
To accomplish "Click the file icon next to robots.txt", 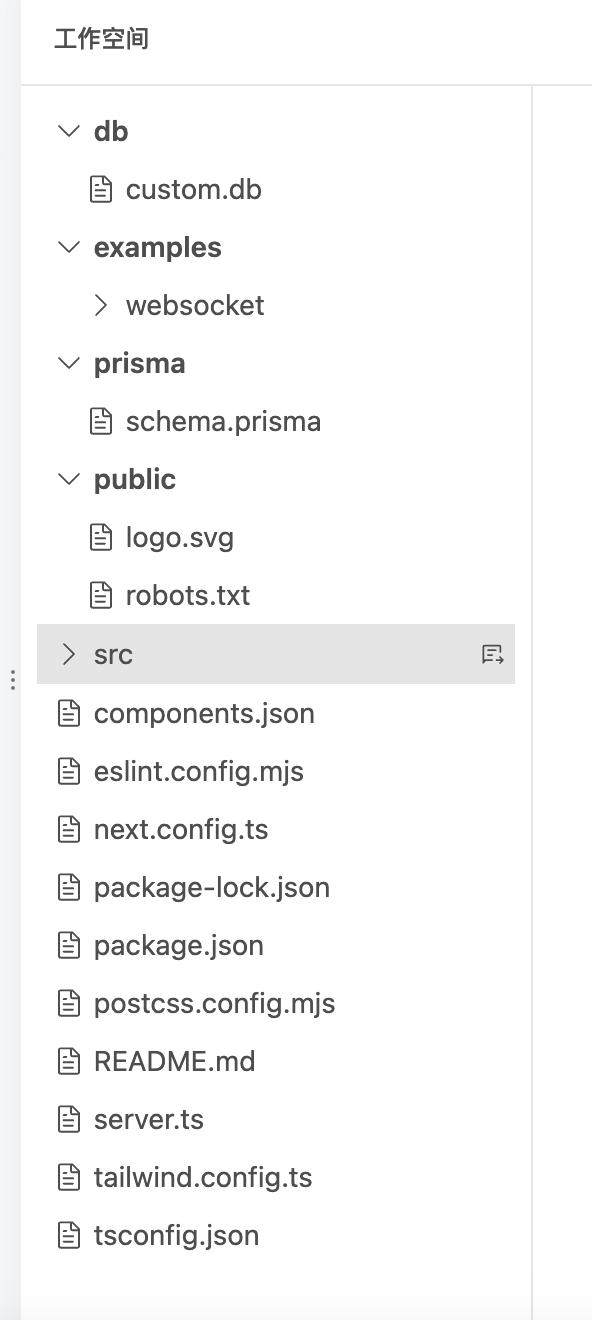I will (101, 595).
